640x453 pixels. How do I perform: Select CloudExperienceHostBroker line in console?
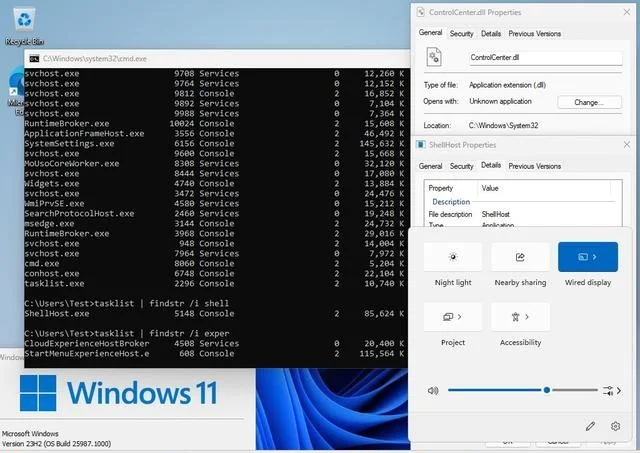(214, 344)
